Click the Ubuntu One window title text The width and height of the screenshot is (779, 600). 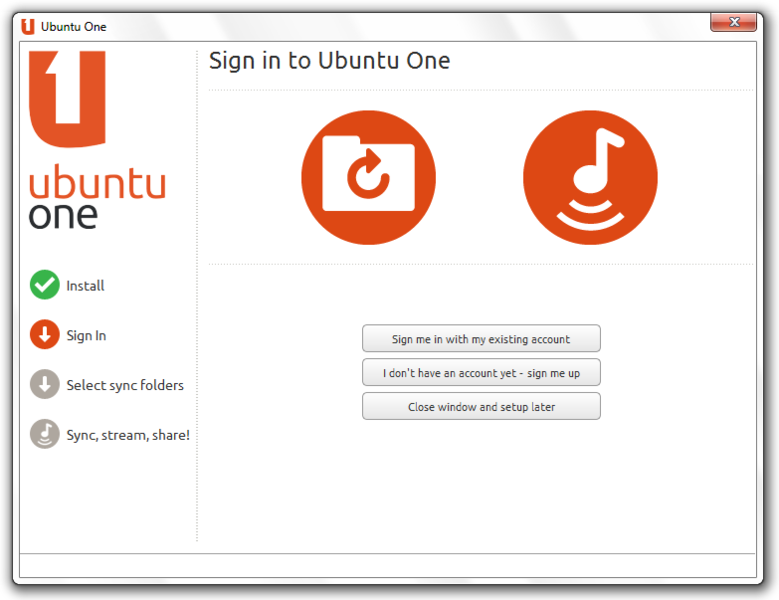tap(74, 27)
